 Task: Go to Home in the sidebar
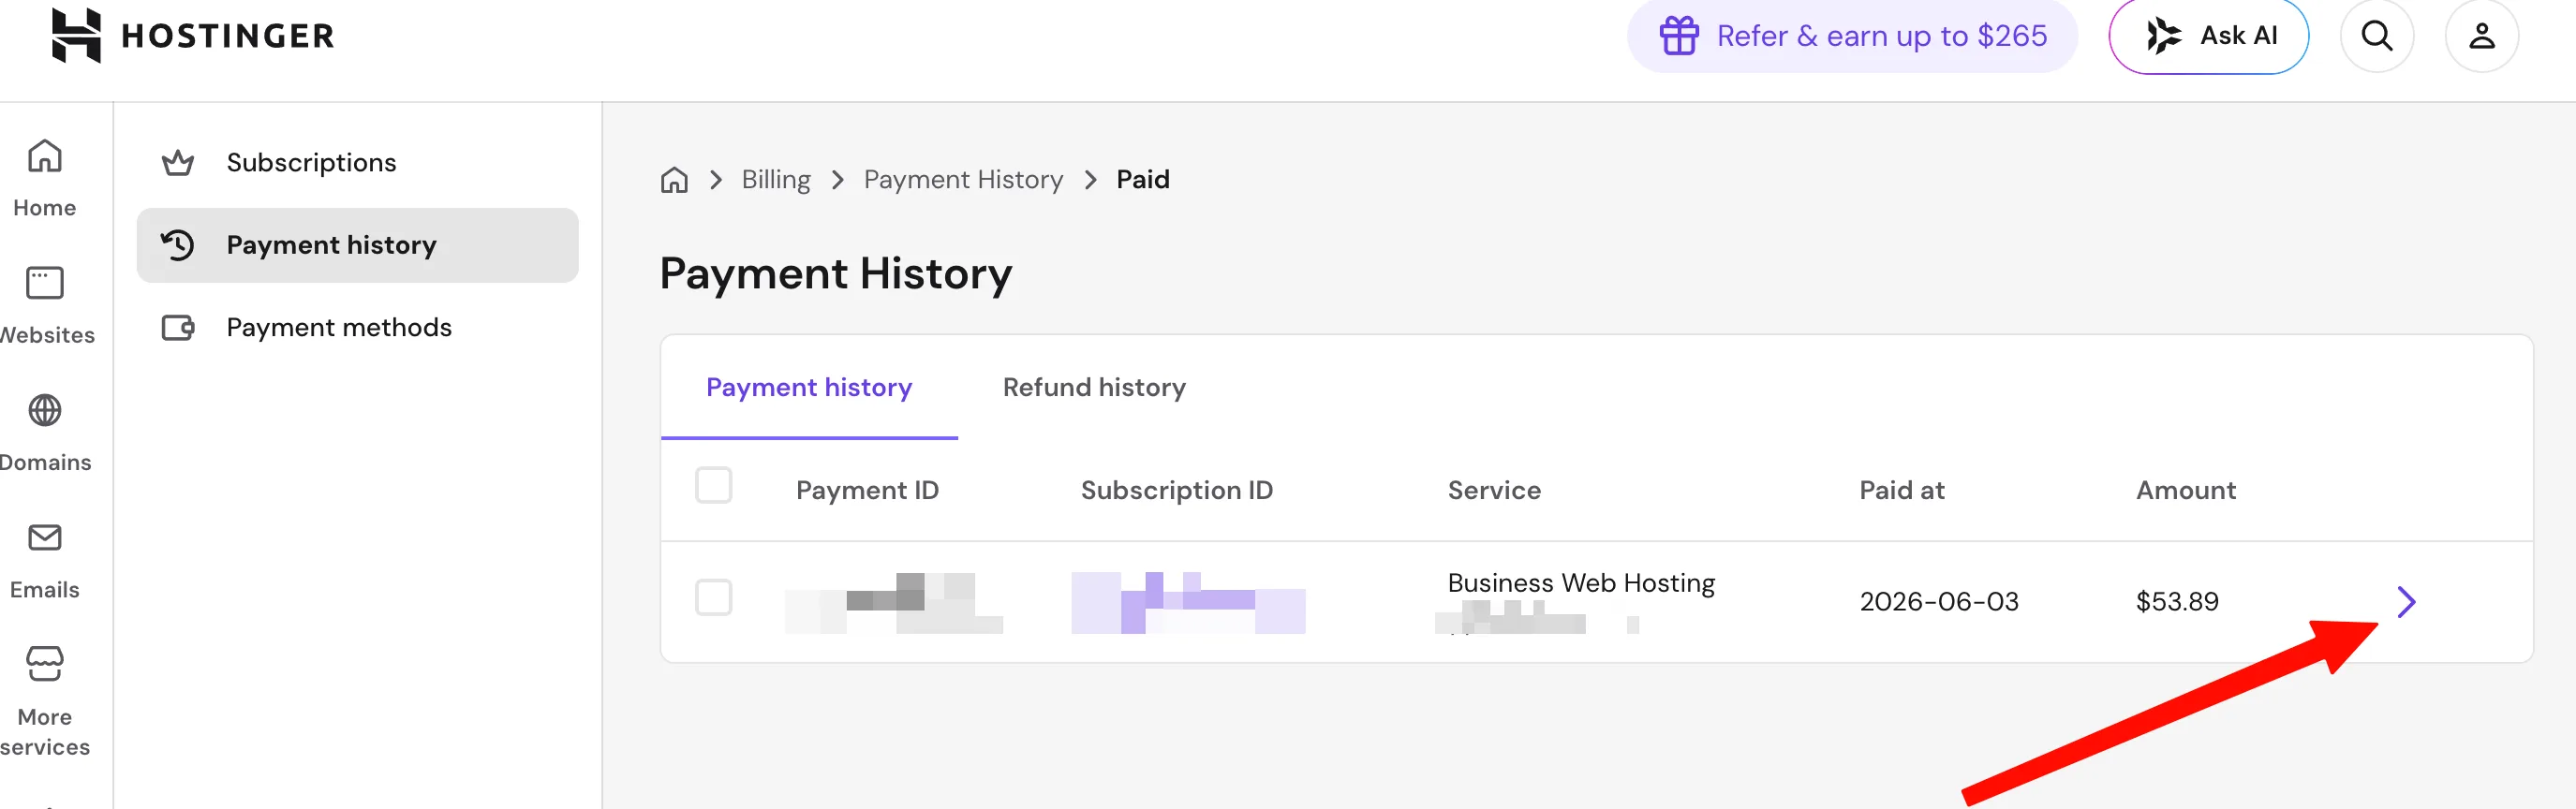click(45, 179)
